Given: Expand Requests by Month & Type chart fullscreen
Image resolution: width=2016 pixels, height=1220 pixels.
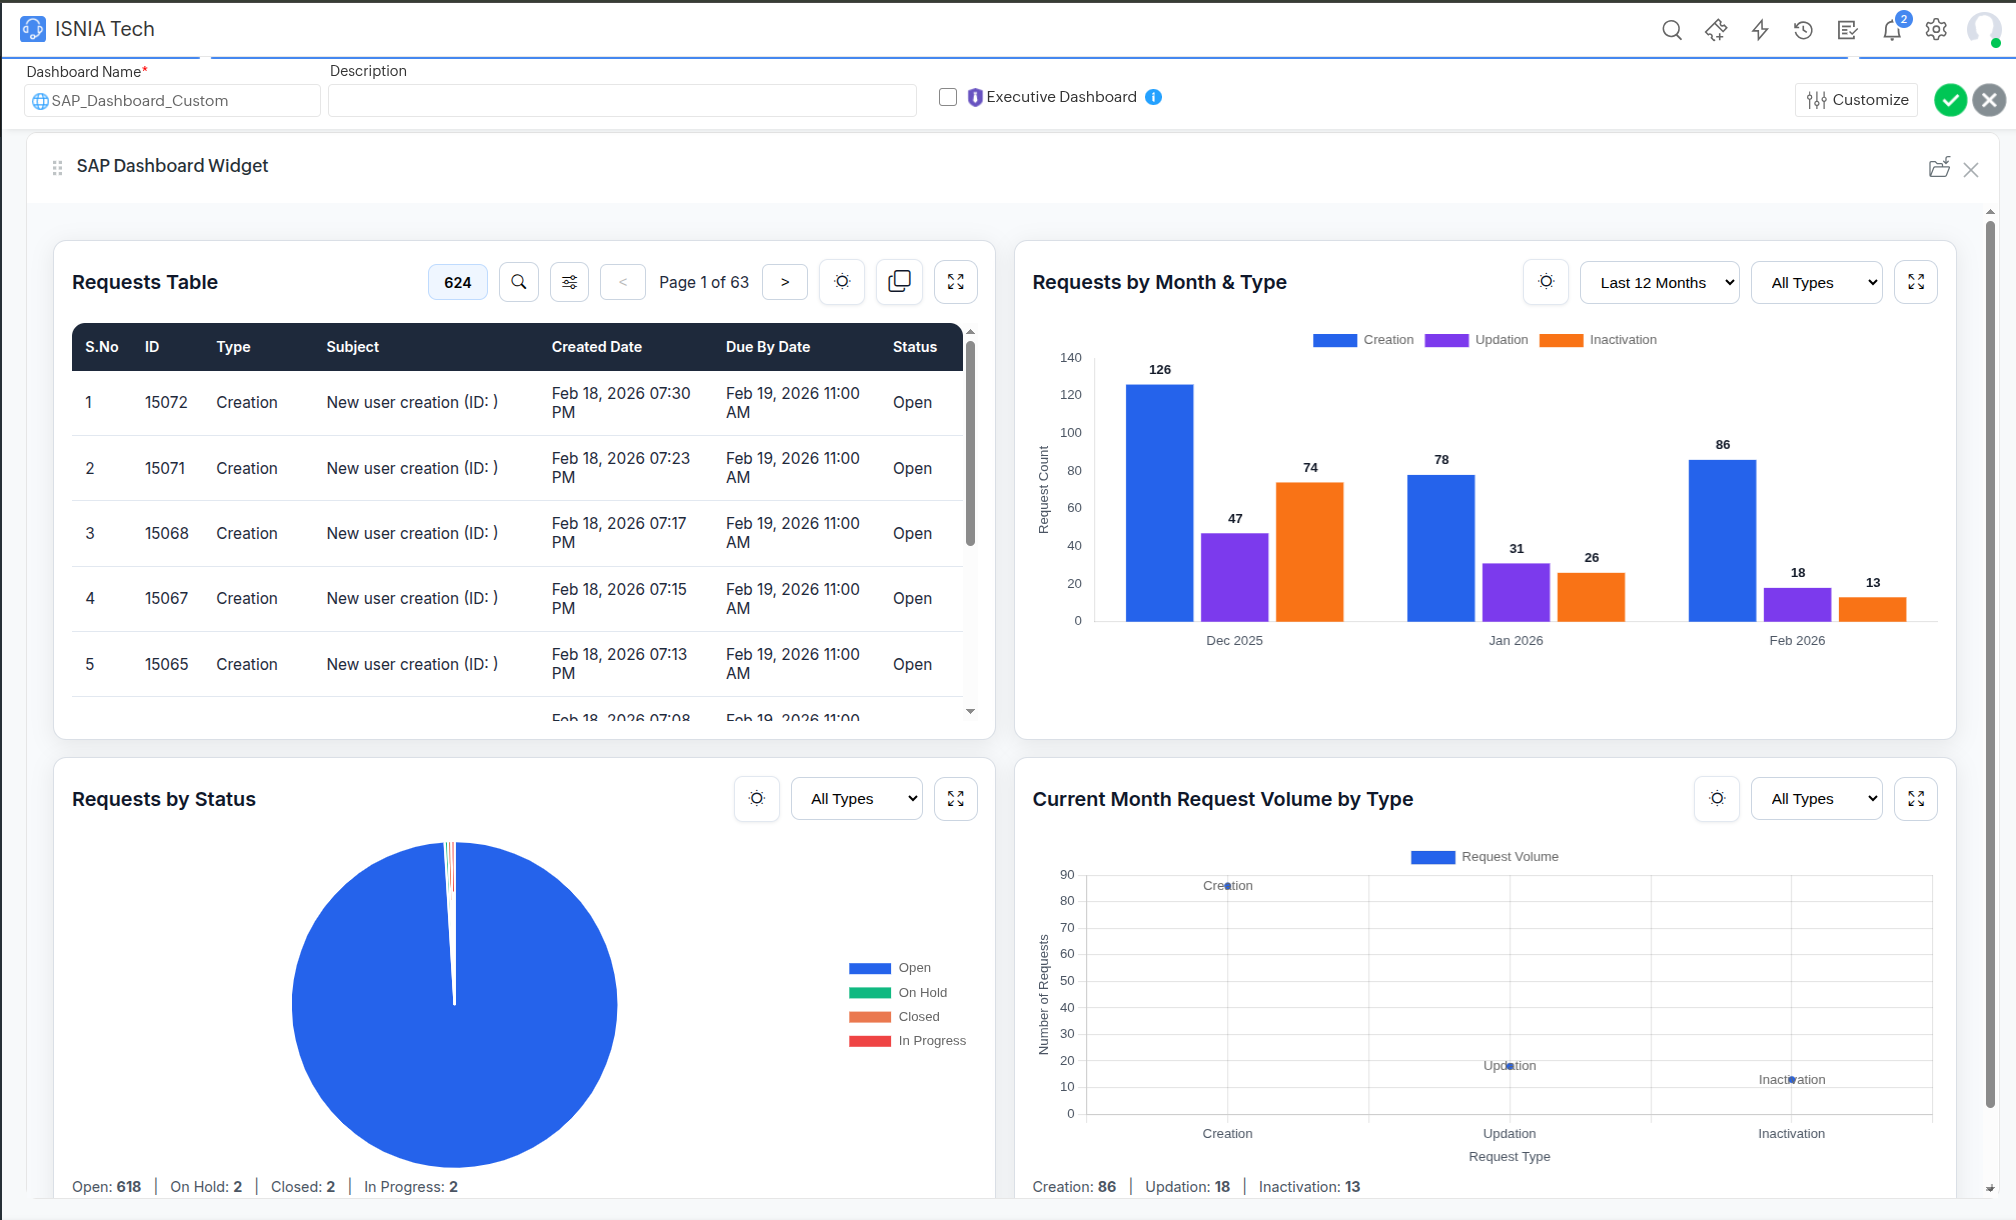Looking at the screenshot, I should (1915, 282).
